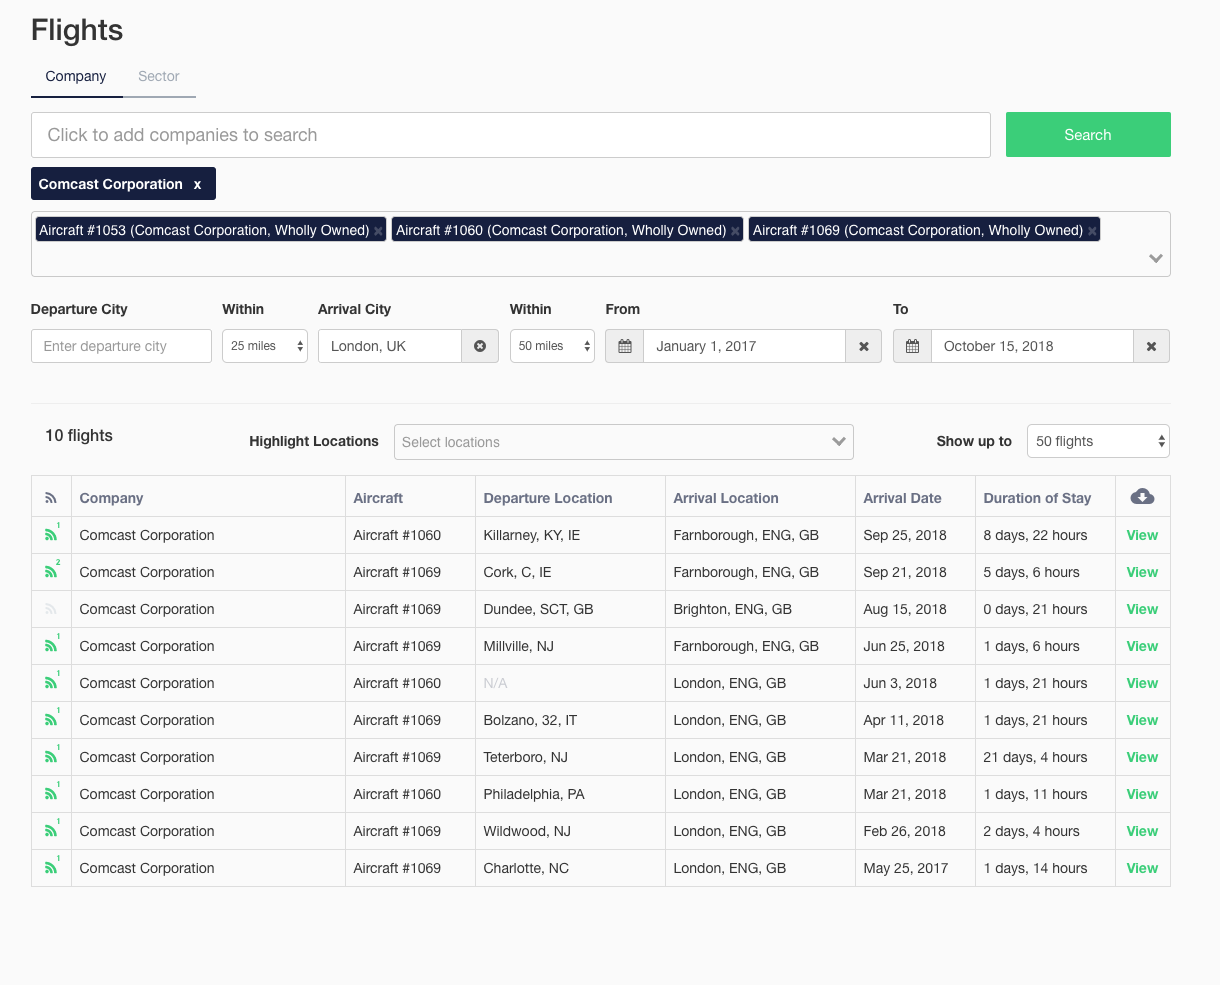Click the feed icon in the Killarney, KY, IE row
1220x985 pixels.
point(51,535)
